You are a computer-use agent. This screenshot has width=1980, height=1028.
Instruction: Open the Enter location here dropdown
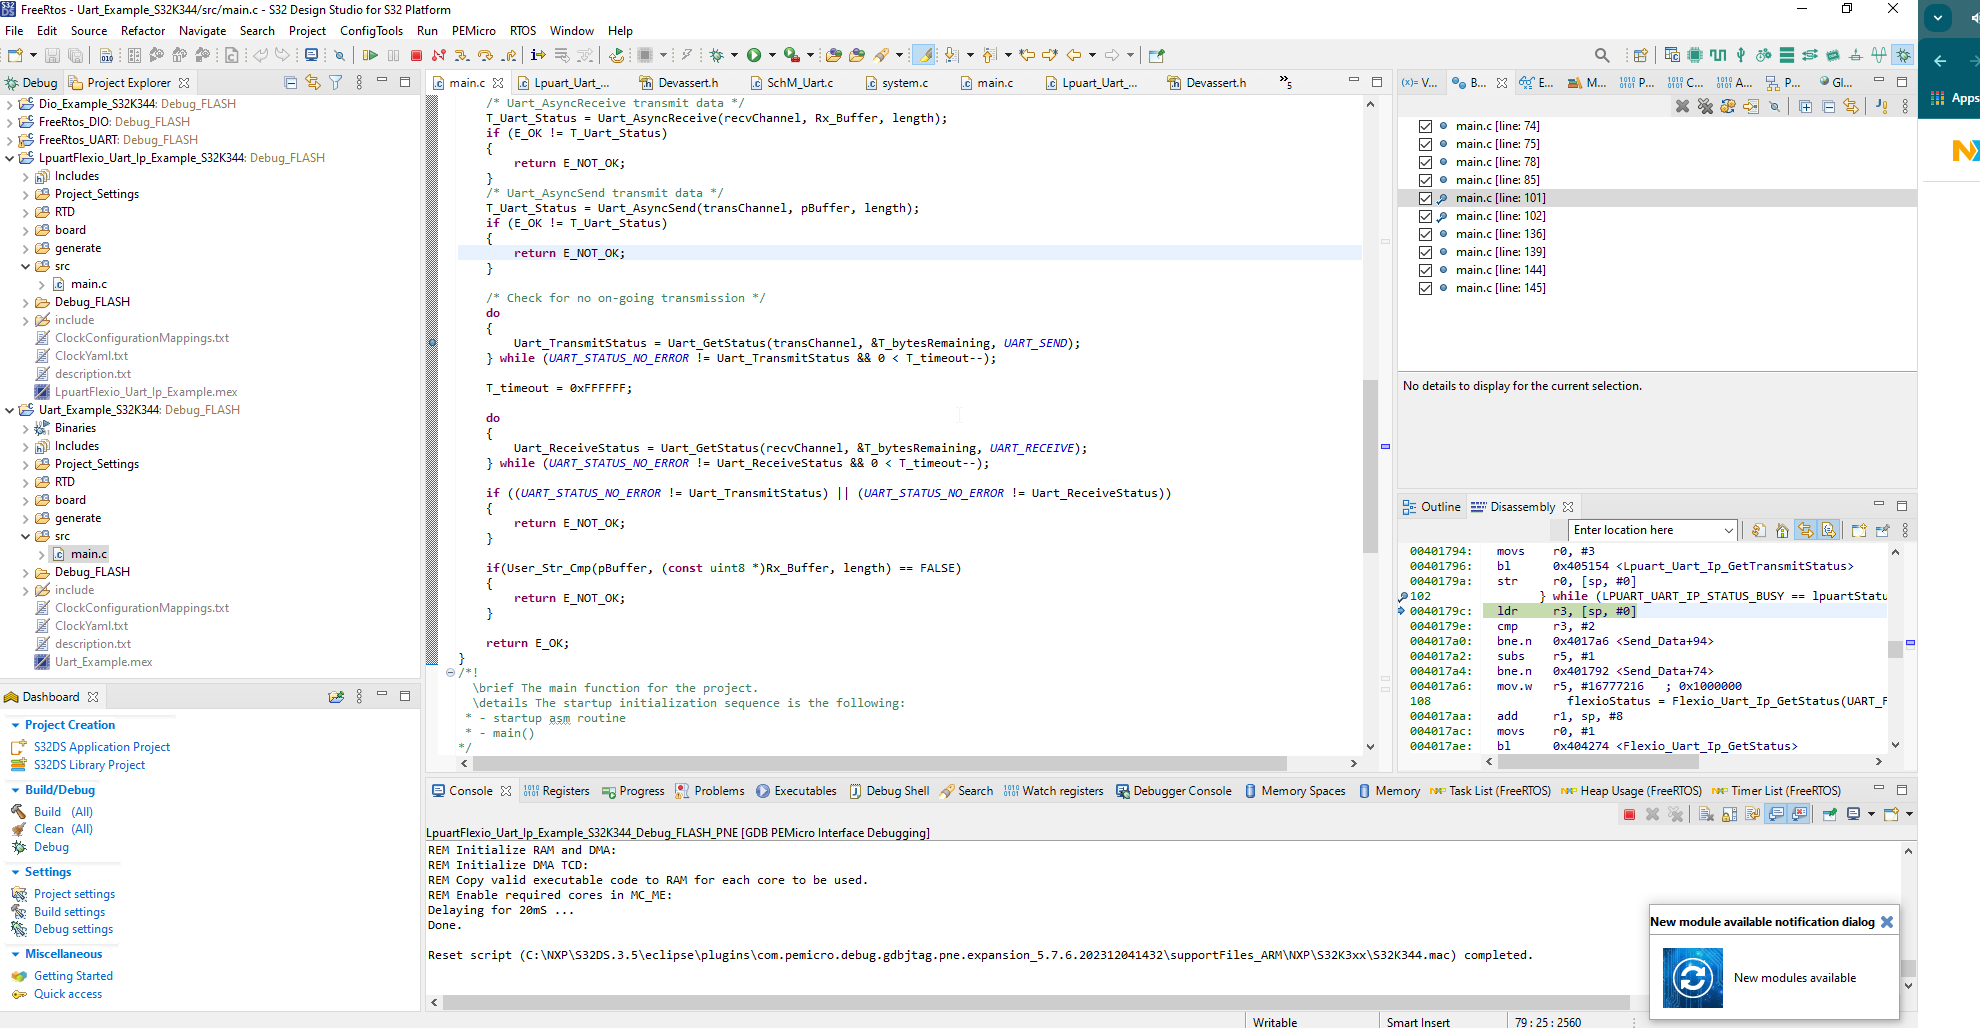(x=1728, y=530)
